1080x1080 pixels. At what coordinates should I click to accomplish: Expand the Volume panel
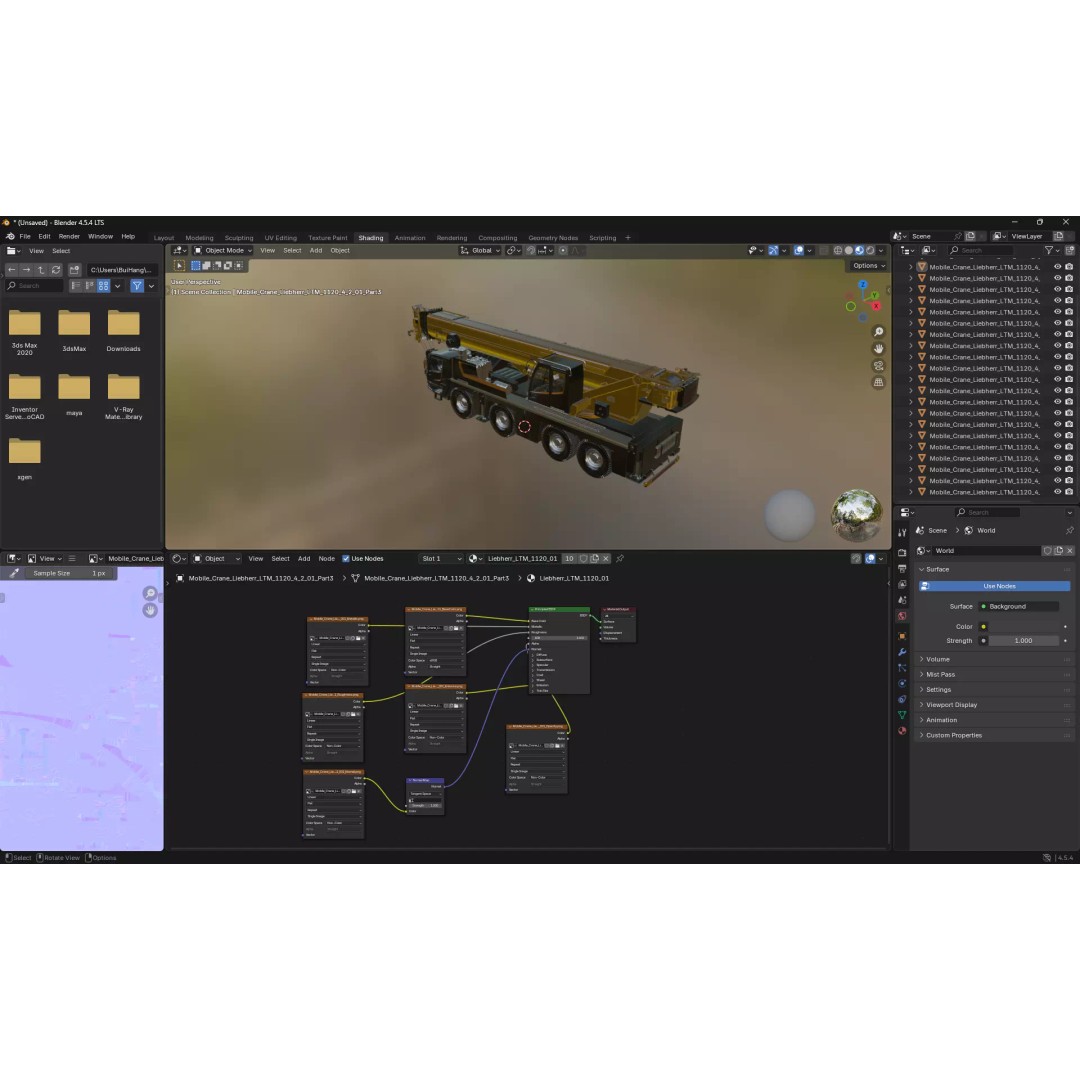pos(937,659)
